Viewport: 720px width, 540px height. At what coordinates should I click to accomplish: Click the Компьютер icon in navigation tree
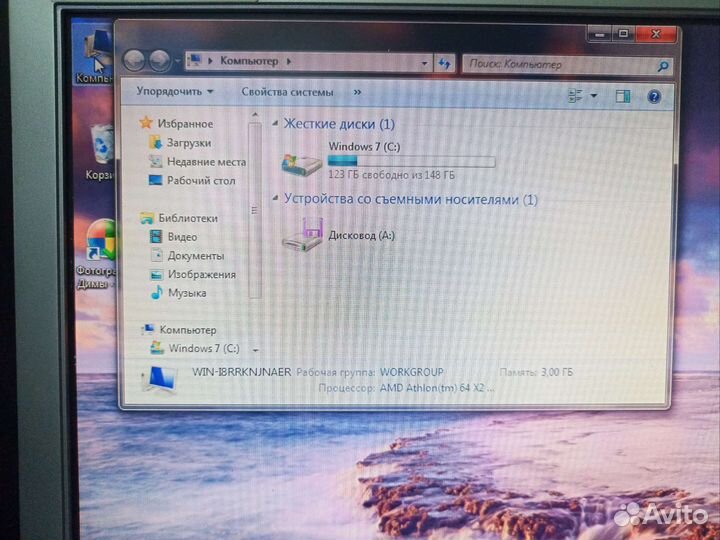pos(147,329)
